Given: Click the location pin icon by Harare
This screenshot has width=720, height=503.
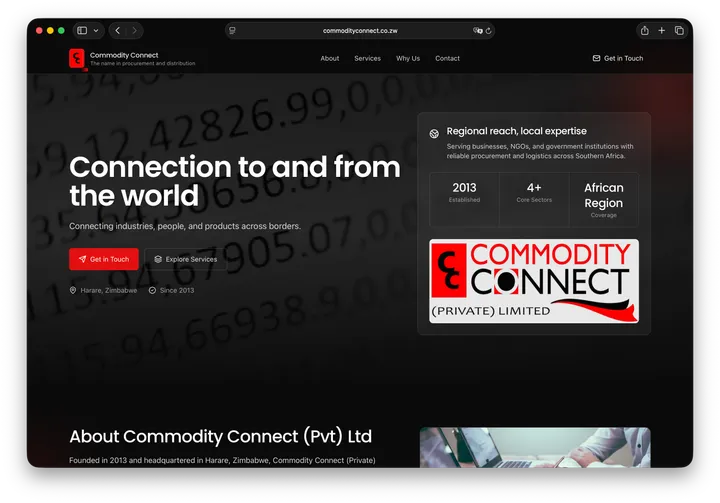Looking at the screenshot, I should [73, 290].
